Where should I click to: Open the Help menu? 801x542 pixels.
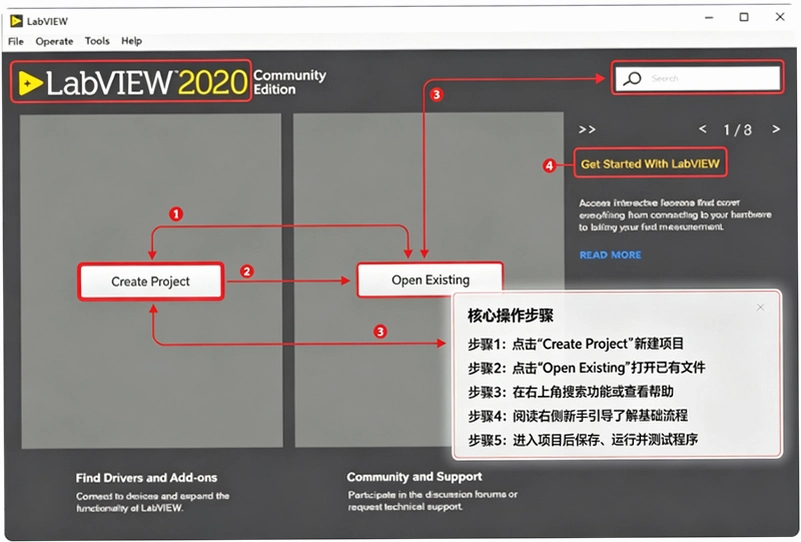[x=131, y=41]
